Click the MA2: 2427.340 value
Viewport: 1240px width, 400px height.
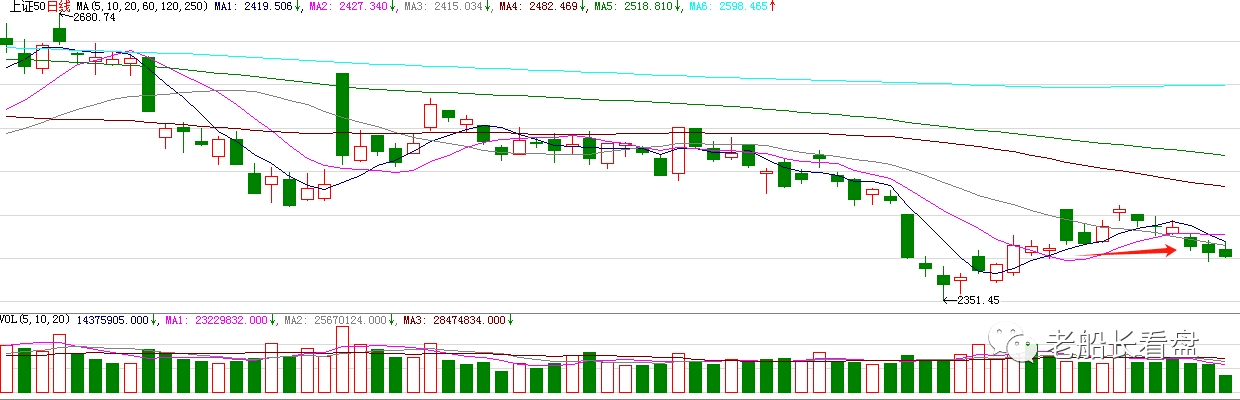click(x=351, y=7)
